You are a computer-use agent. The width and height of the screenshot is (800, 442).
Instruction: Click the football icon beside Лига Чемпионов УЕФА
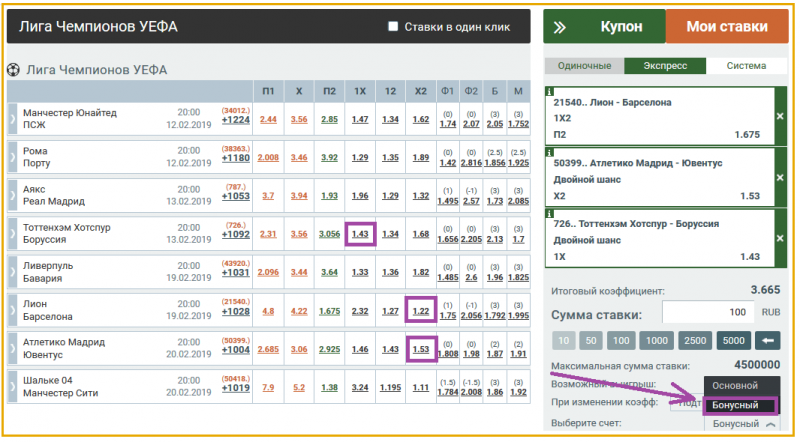[14, 69]
